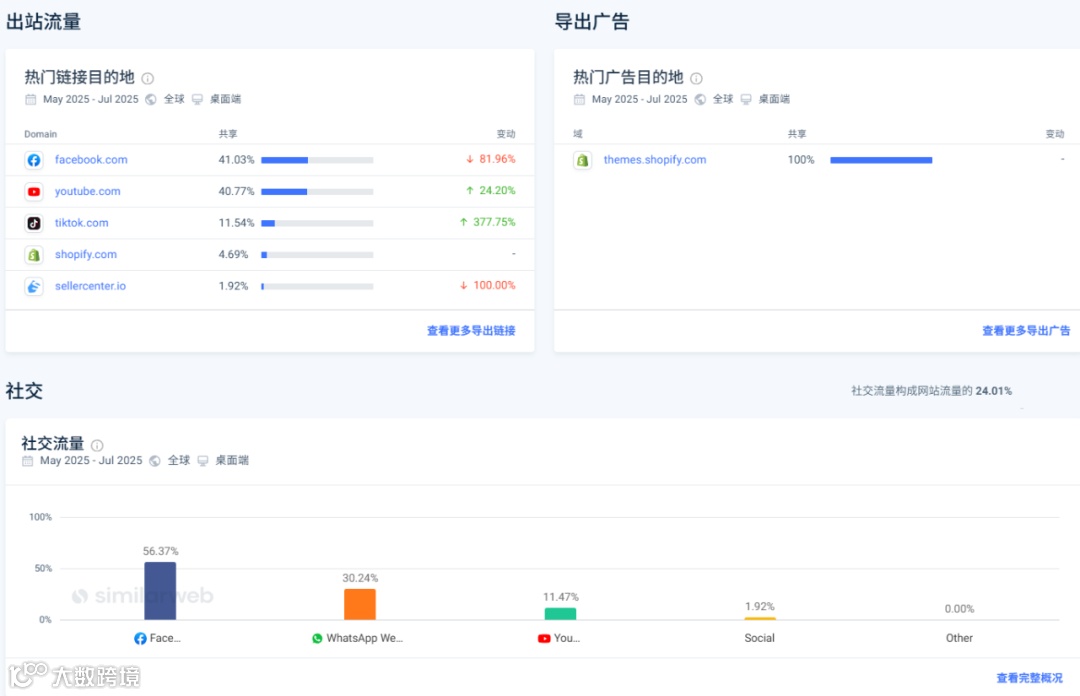
Task: Click 'Other' chart axis label
Action: [x=959, y=638]
